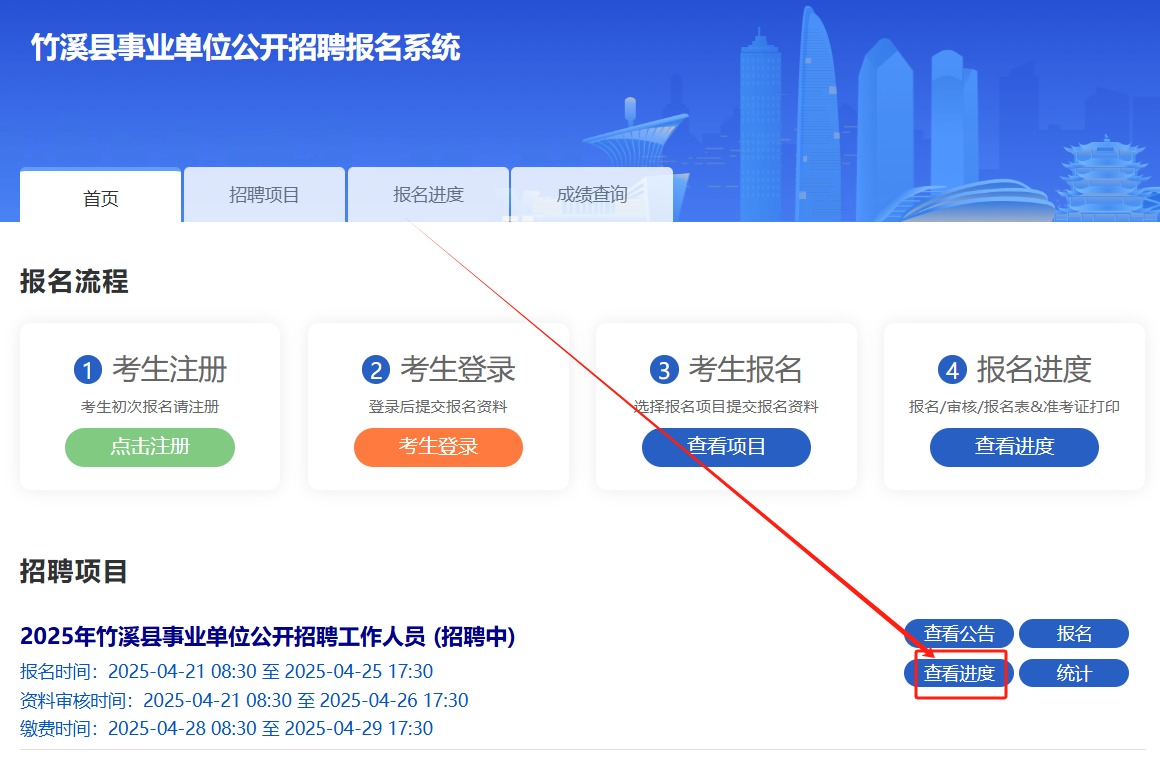The width and height of the screenshot is (1160, 763).
Task: Click the 考生报名 heading text
Action: (x=746, y=369)
